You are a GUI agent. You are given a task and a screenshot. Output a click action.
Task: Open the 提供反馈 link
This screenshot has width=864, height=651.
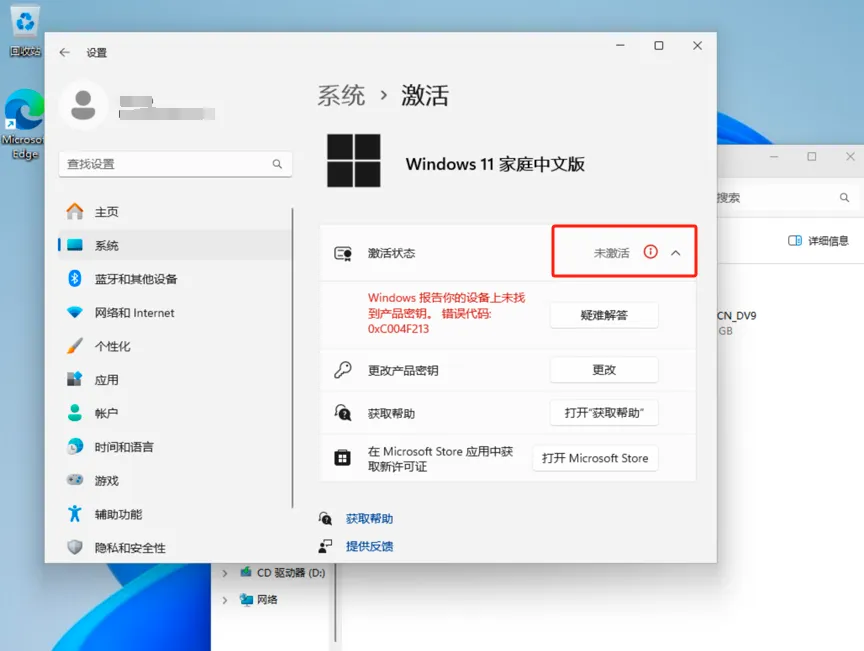pyautogui.click(x=369, y=546)
